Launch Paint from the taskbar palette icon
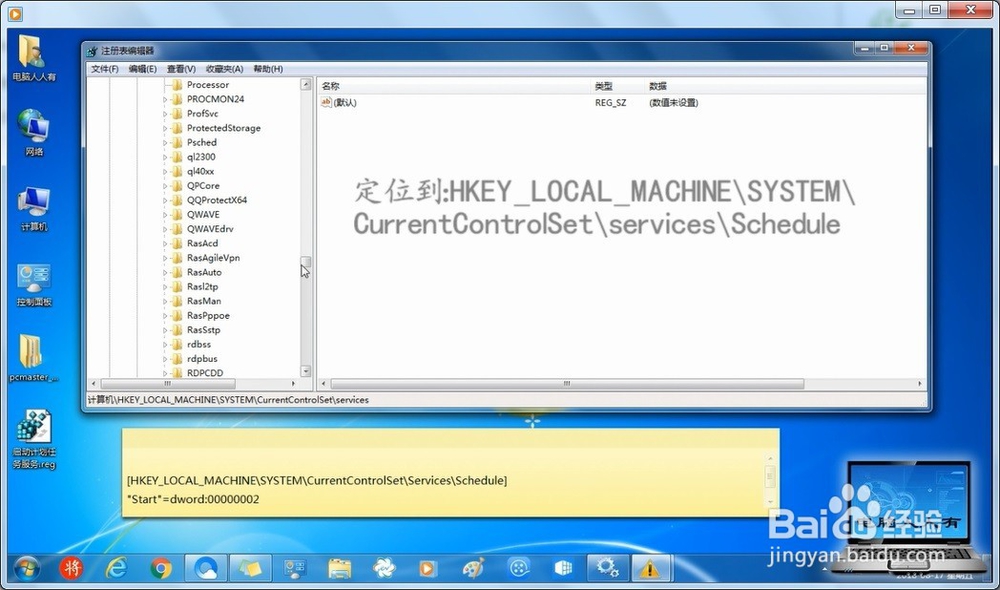 (x=473, y=568)
